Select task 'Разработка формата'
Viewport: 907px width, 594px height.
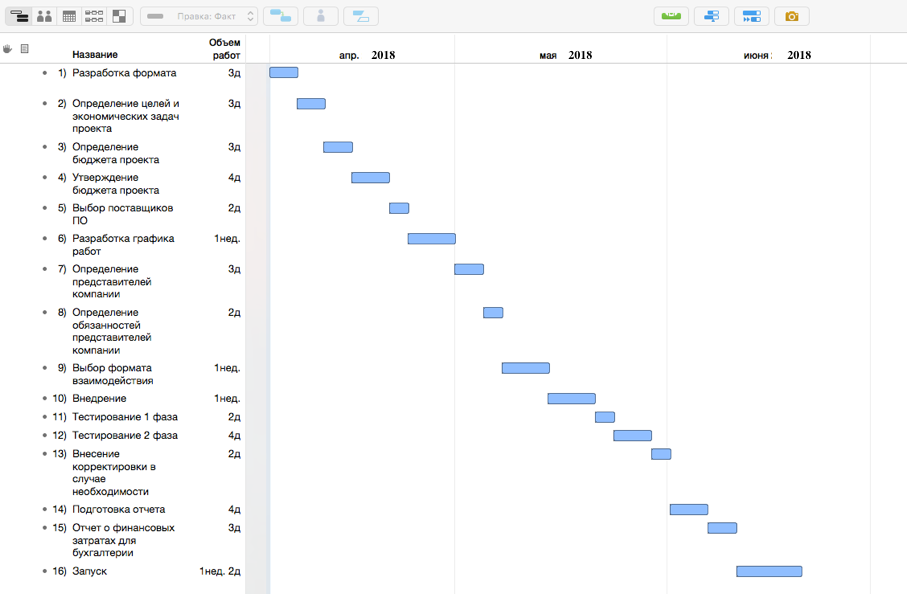[124, 73]
